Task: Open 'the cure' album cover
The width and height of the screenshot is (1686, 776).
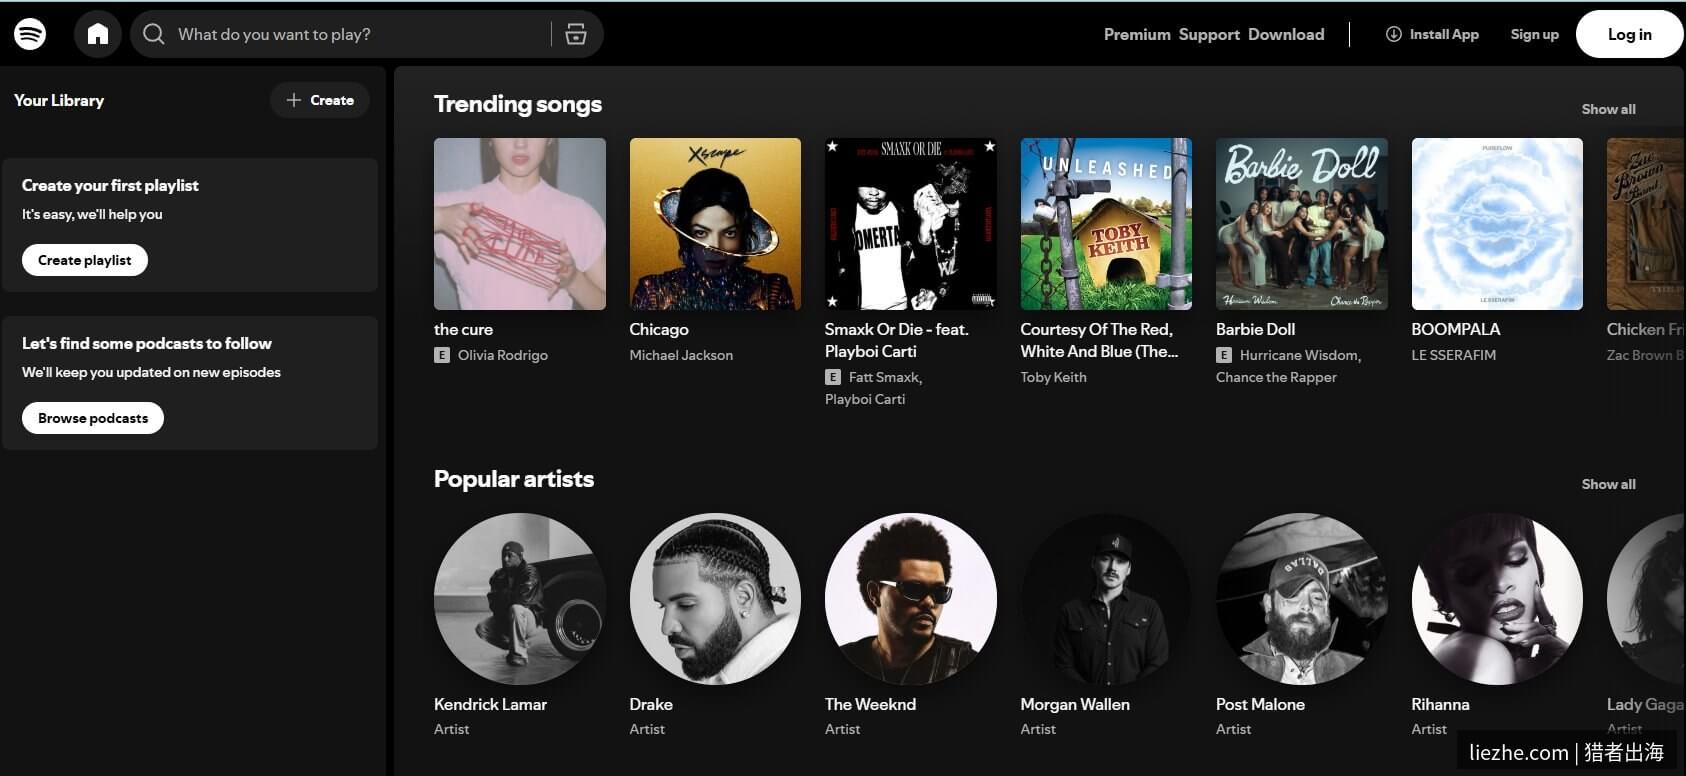Action: tap(520, 224)
